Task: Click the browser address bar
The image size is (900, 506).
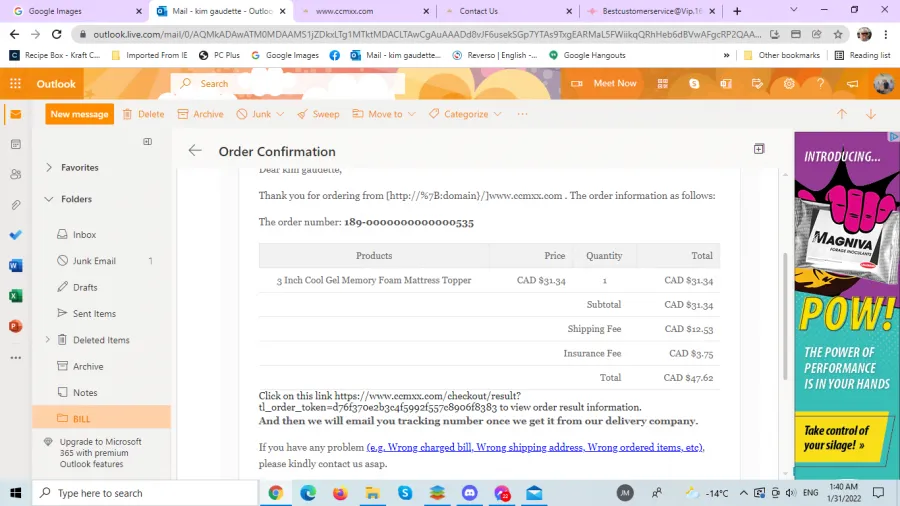Action: pyautogui.click(x=427, y=34)
